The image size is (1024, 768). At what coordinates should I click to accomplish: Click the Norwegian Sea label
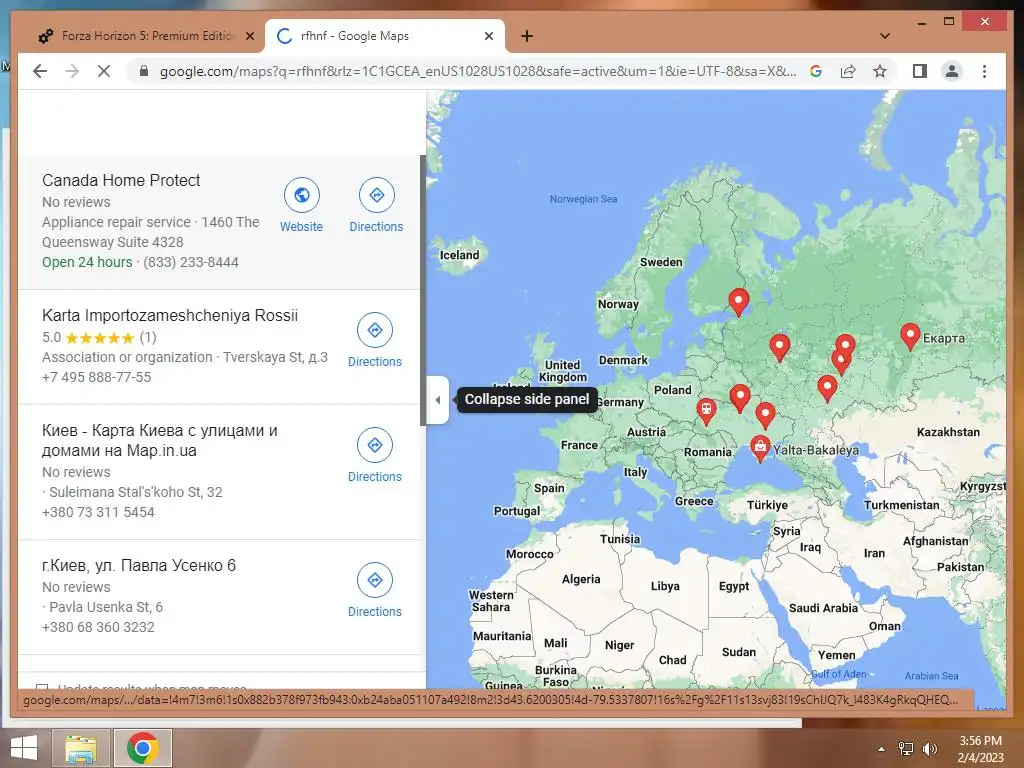[x=583, y=199]
